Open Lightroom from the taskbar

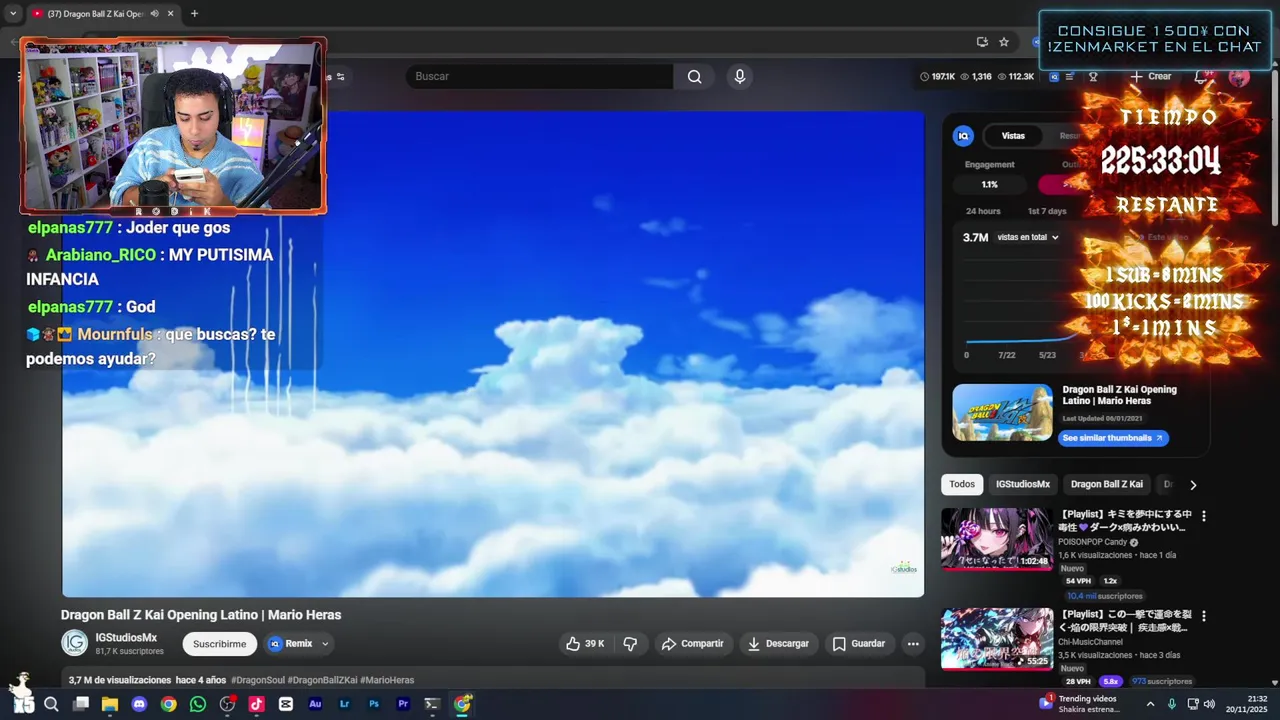point(345,704)
